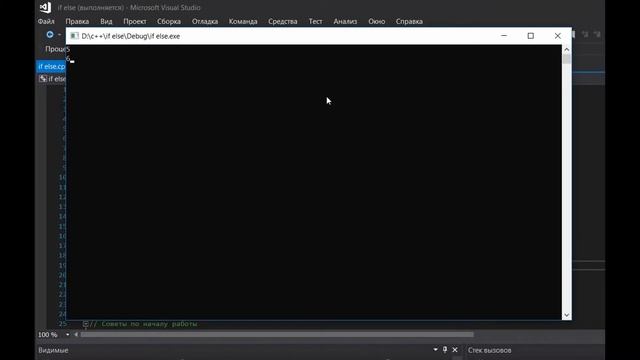The image size is (640, 360).
Task: Click the console title D:\c++\if else\Debug\if else.exe
Action: pos(131,36)
